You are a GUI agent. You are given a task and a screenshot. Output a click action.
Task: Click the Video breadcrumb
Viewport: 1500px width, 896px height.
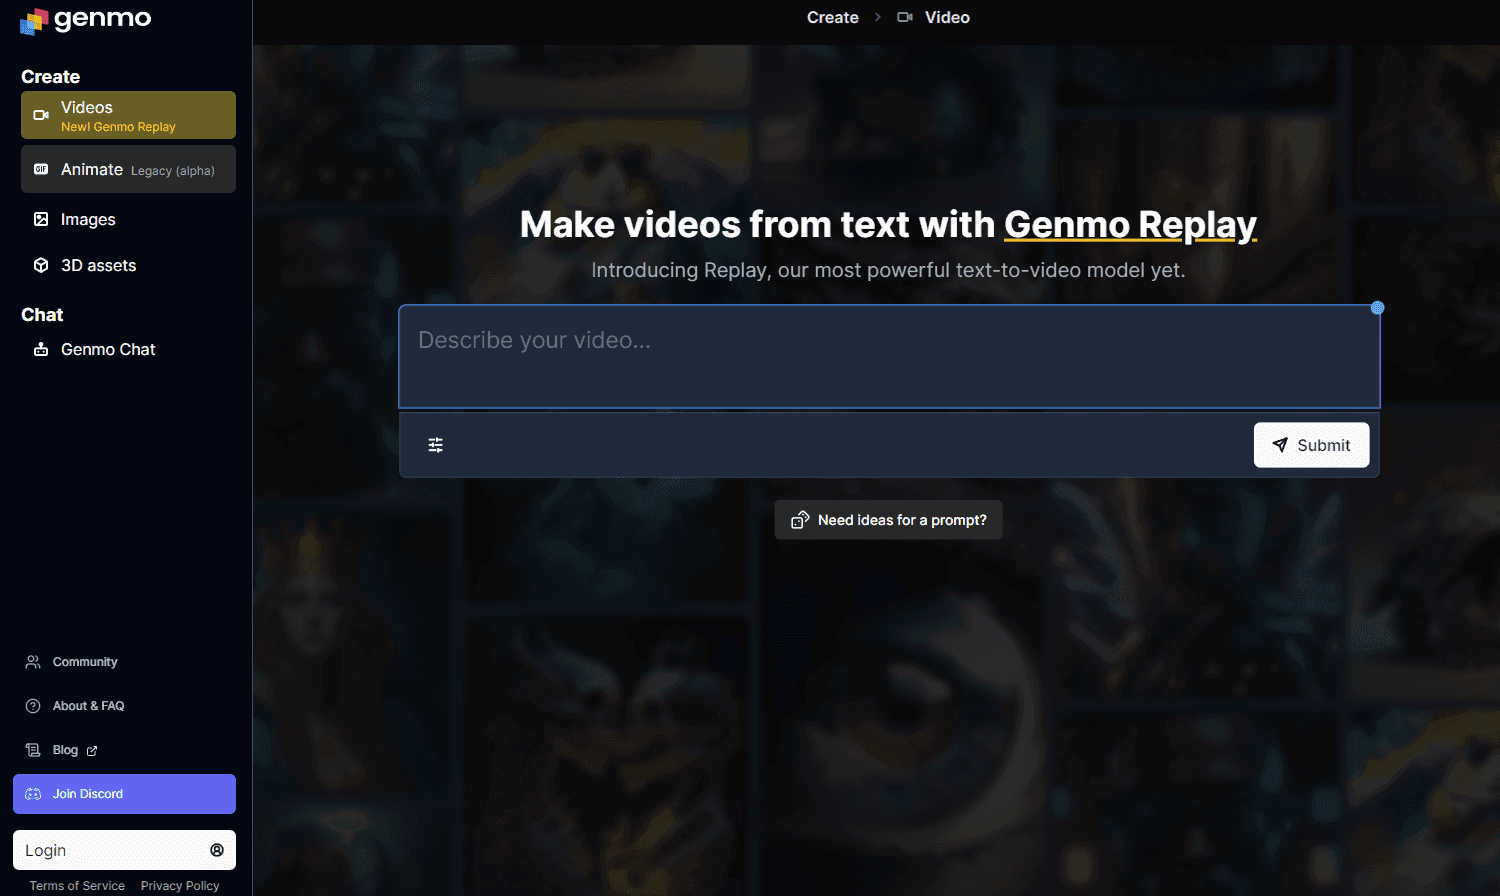click(x=947, y=17)
